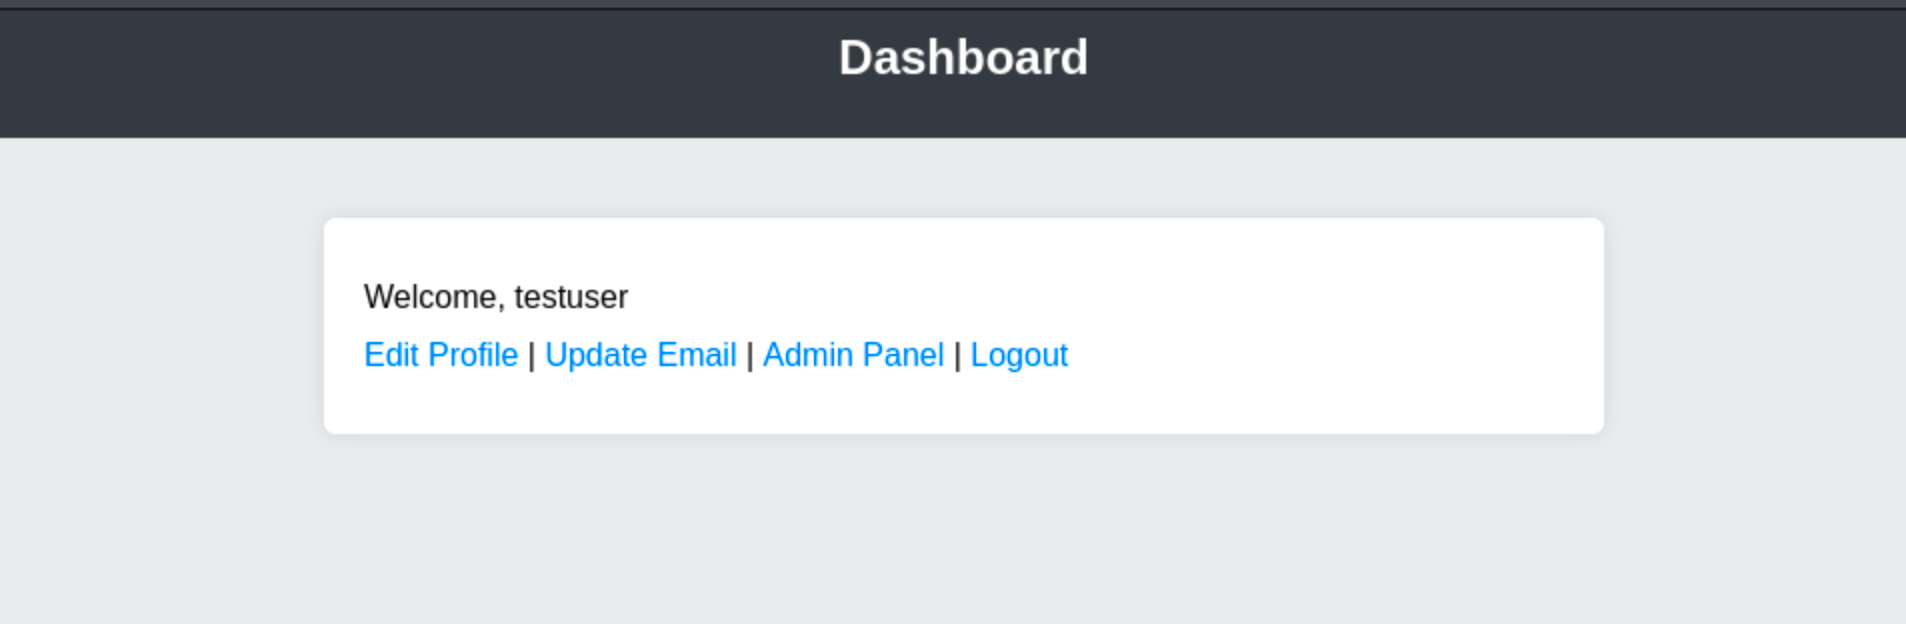The width and height of the screenshot is (1906, 624).
Task: Click the gray page background below the welcome card
Action: point(963,530)
